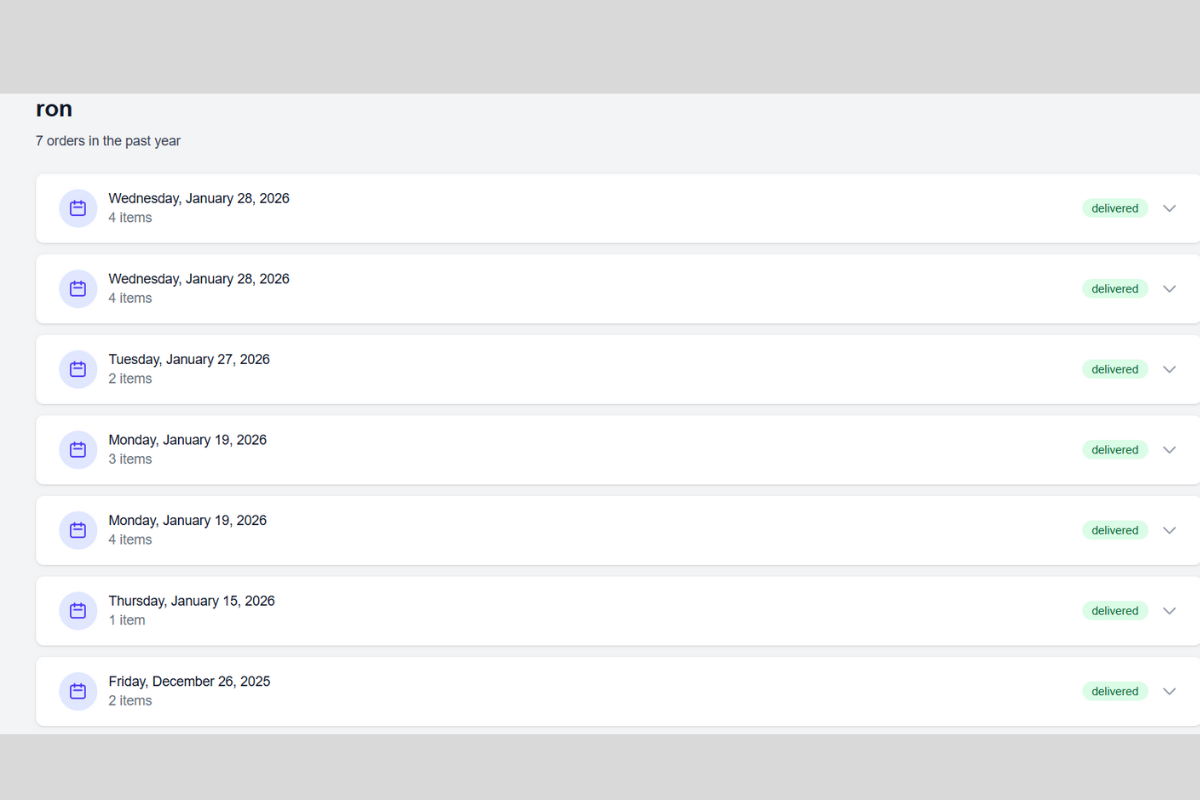Select the 1 item row for January 15

pyautogui.click(x=127, y=620)
